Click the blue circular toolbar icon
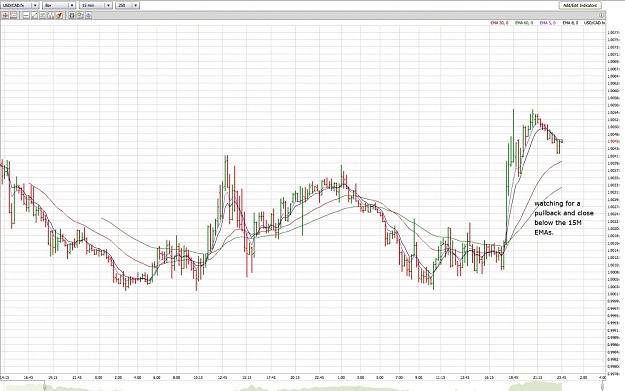Screen dimensions: 625x391 [88, 15]
